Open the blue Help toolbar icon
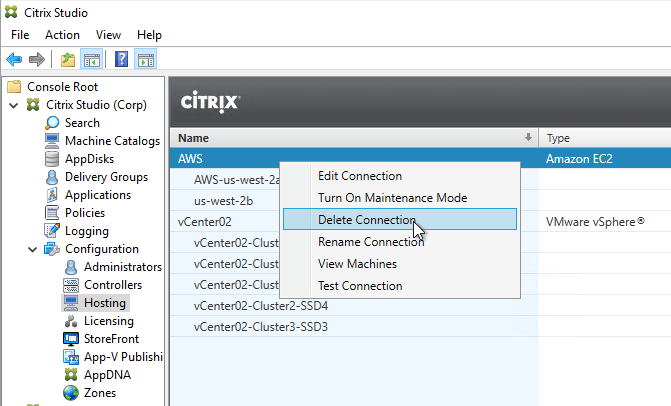Screen dimensions: 671x406 [x=121, y=59]
